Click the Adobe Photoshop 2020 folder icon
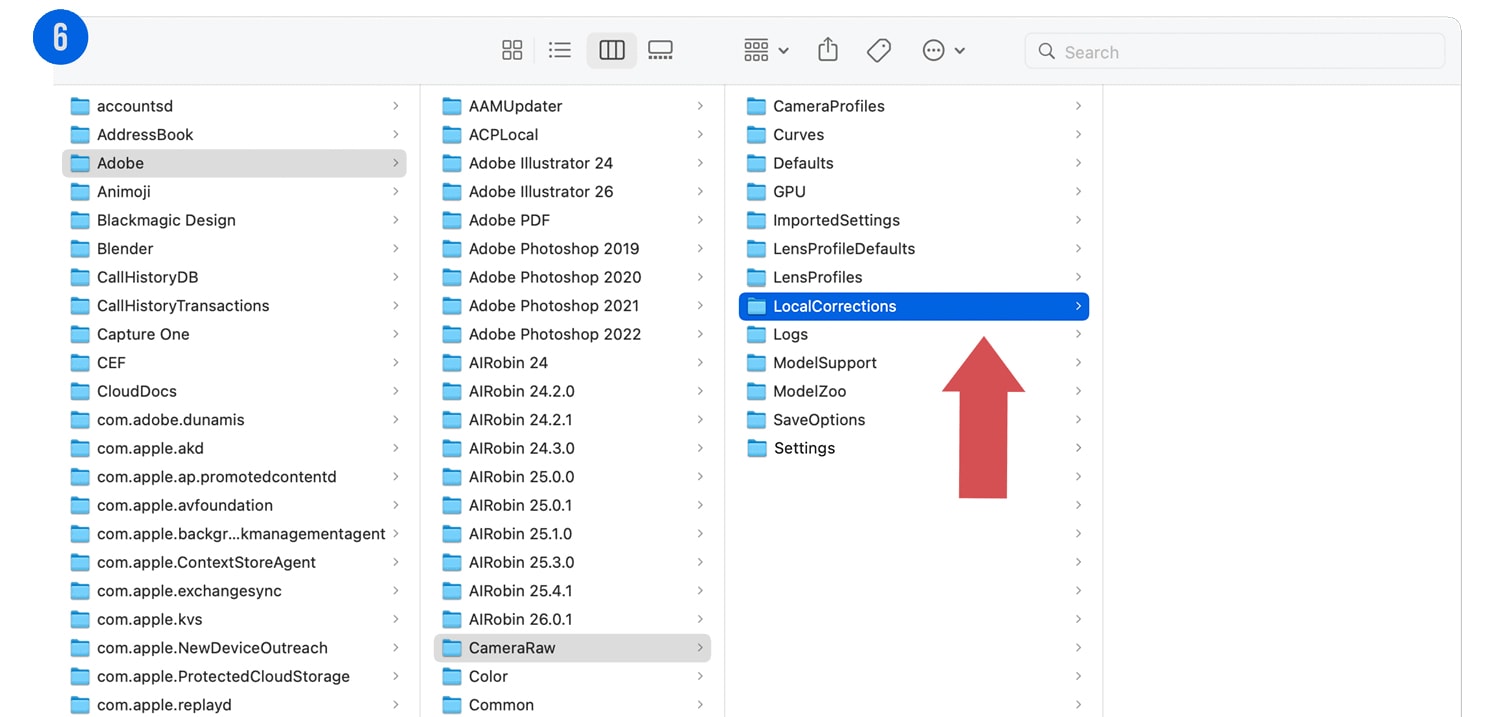1500x717 pixels. click(452, 277)
